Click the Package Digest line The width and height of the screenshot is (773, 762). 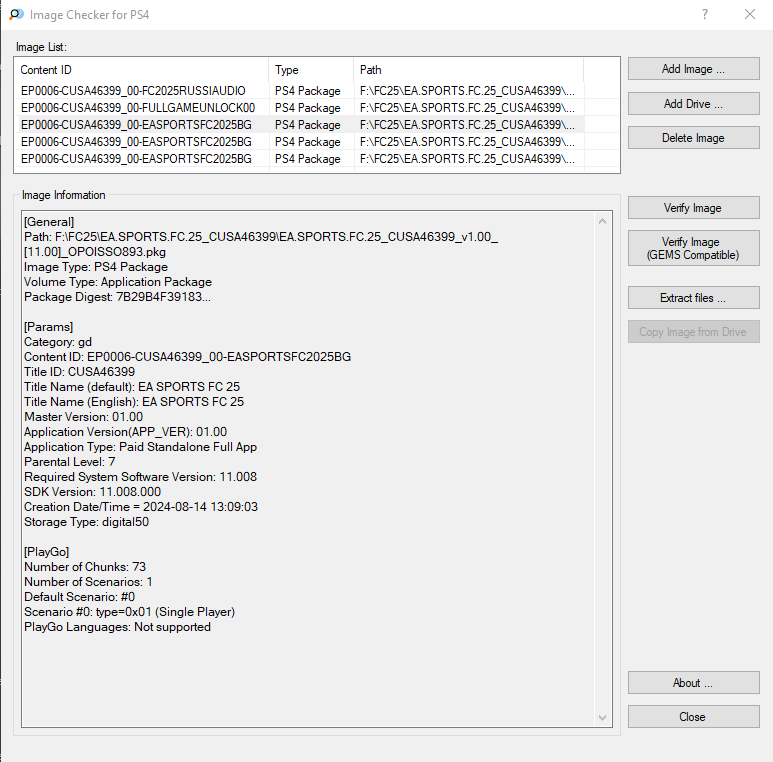point(117,297)
